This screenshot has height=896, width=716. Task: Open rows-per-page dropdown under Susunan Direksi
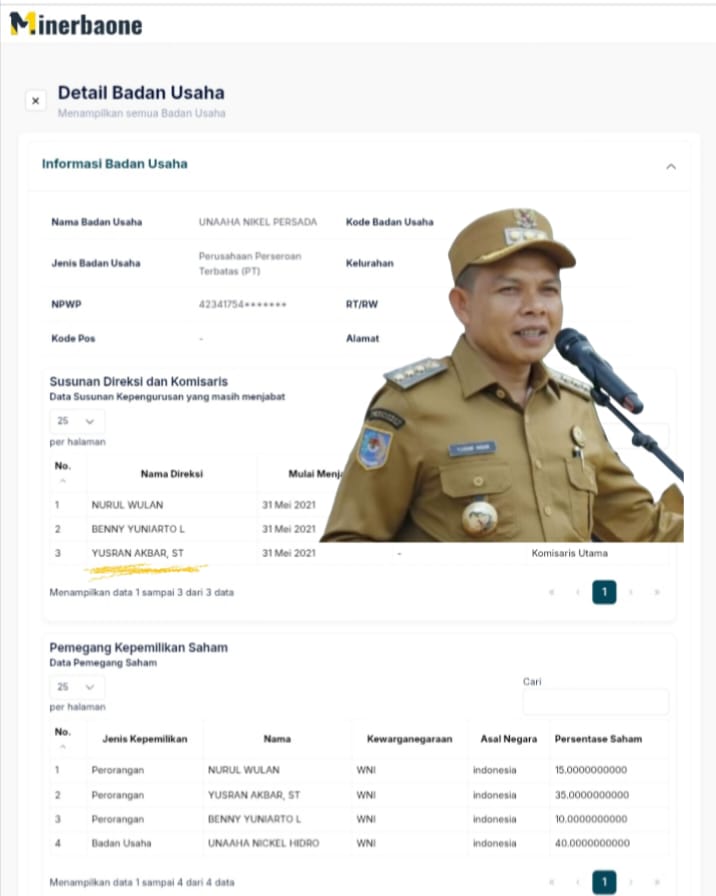tap(77, 421)
